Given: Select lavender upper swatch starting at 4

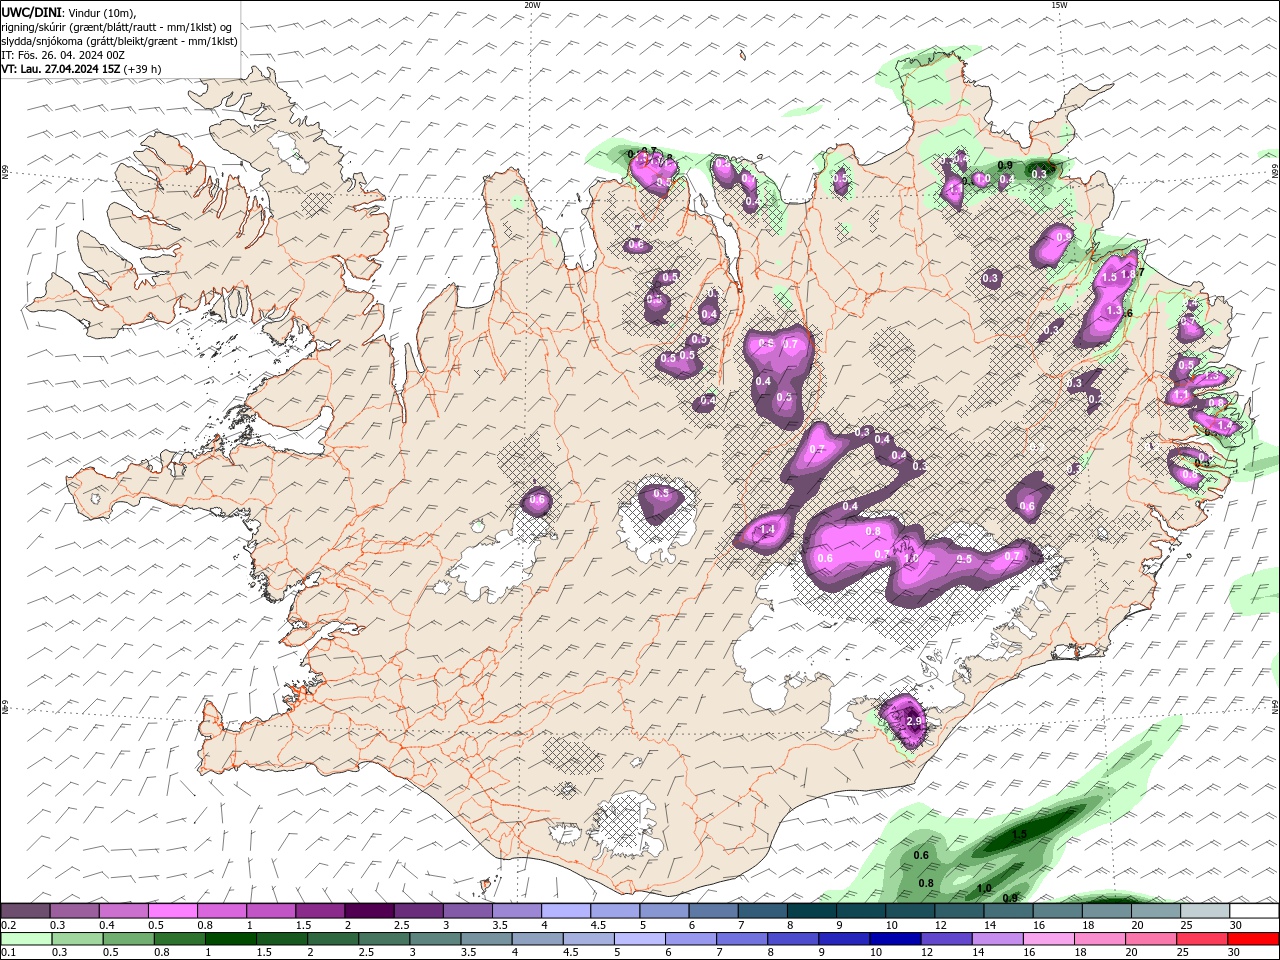Looking at the screenshot, I should click(566, 911).
